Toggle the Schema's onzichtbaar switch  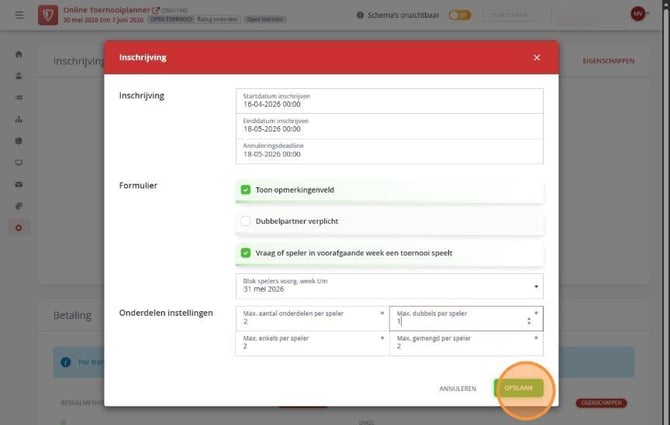tap(459, 15)
